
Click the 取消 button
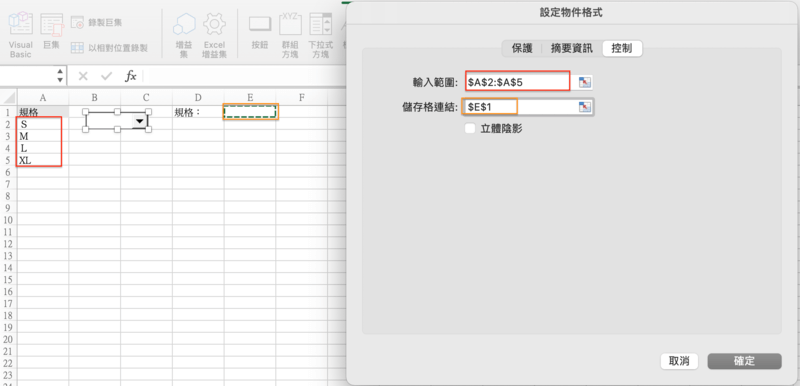(679, 361)
